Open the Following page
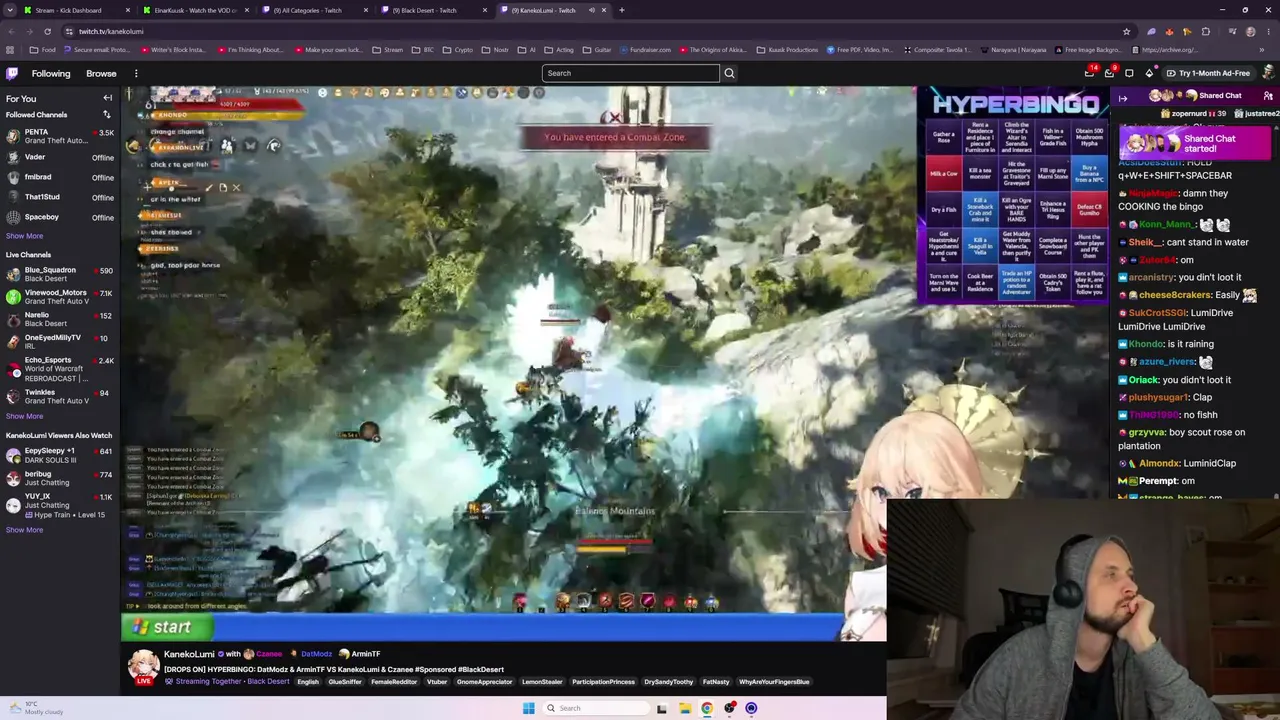1280x720 pixels. click(x=51, y=73)
